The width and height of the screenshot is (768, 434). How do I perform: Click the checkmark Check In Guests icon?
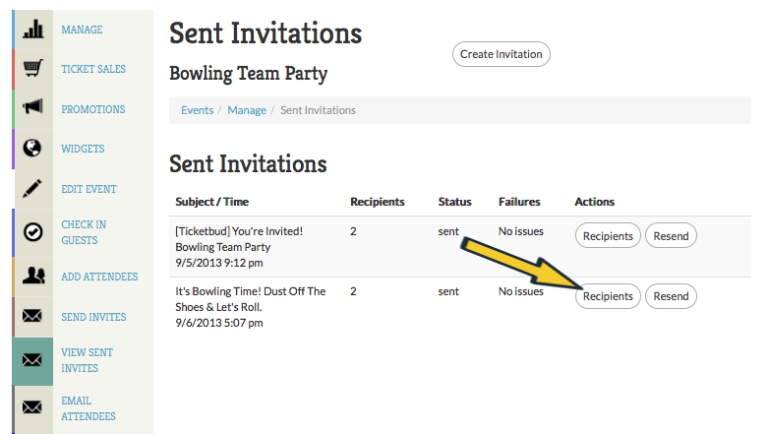32,232
